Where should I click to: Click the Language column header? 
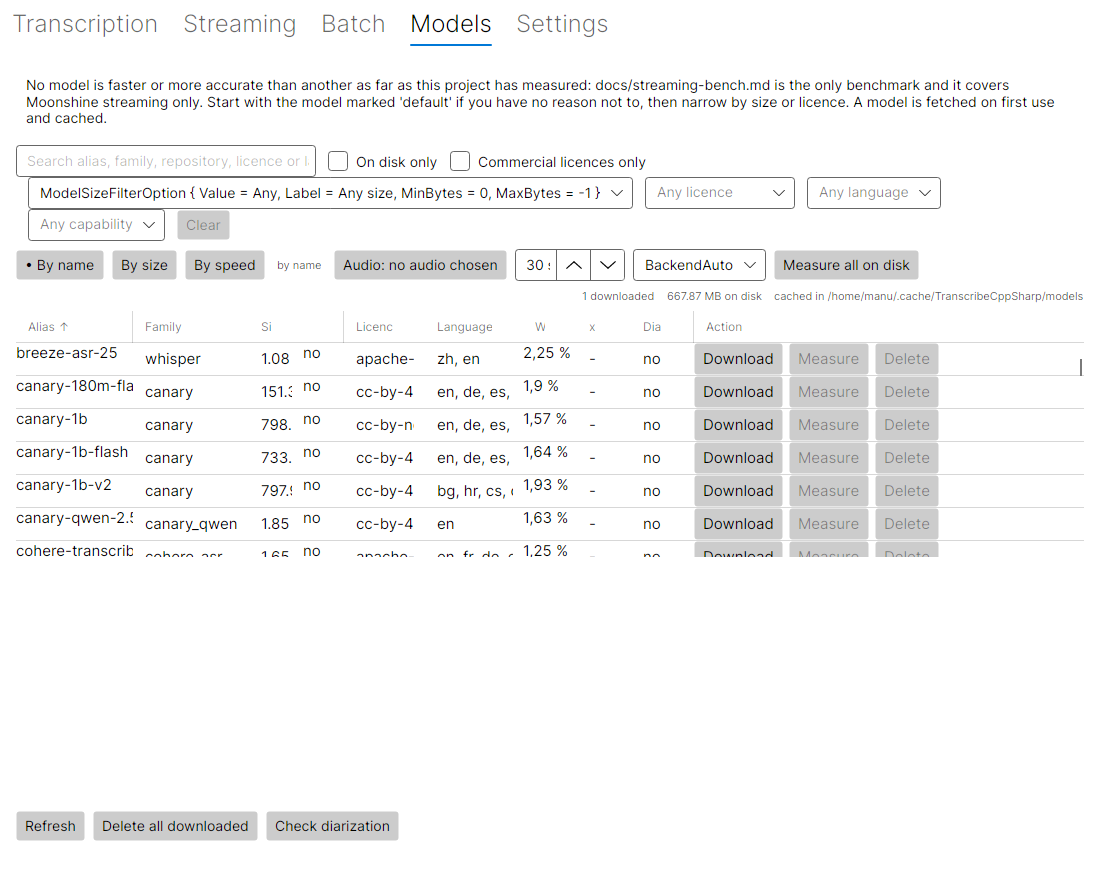[x=464, y=327]
